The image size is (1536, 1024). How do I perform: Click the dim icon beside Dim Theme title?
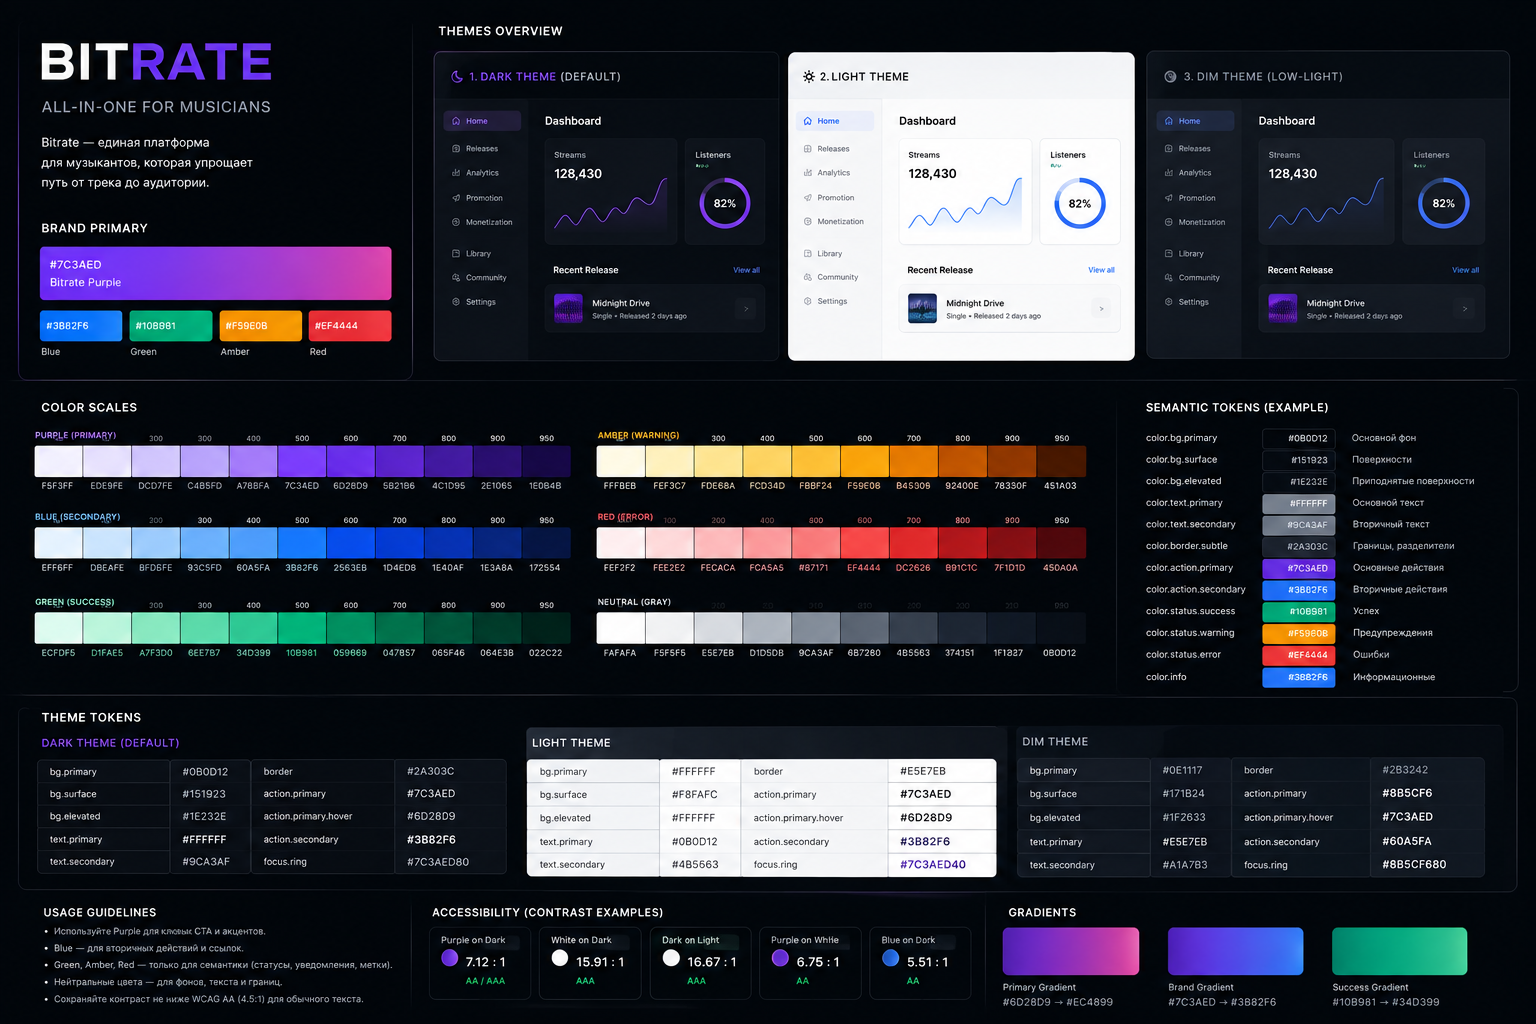click(1170, 76)
